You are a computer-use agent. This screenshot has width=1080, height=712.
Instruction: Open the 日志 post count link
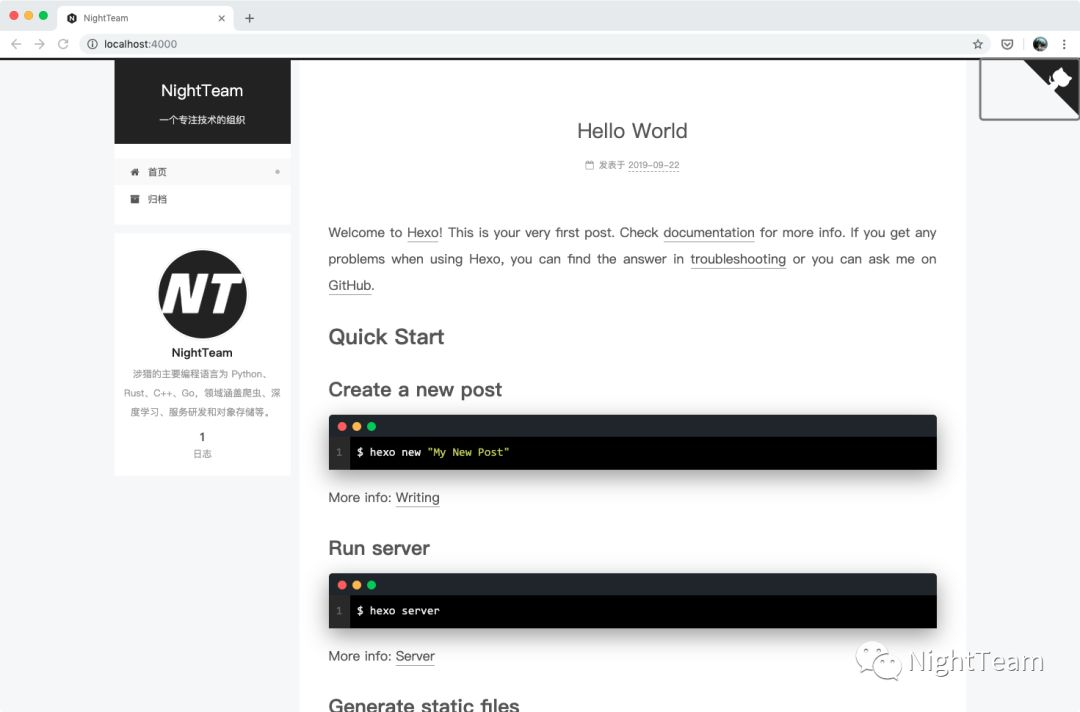tap(202, 445)
